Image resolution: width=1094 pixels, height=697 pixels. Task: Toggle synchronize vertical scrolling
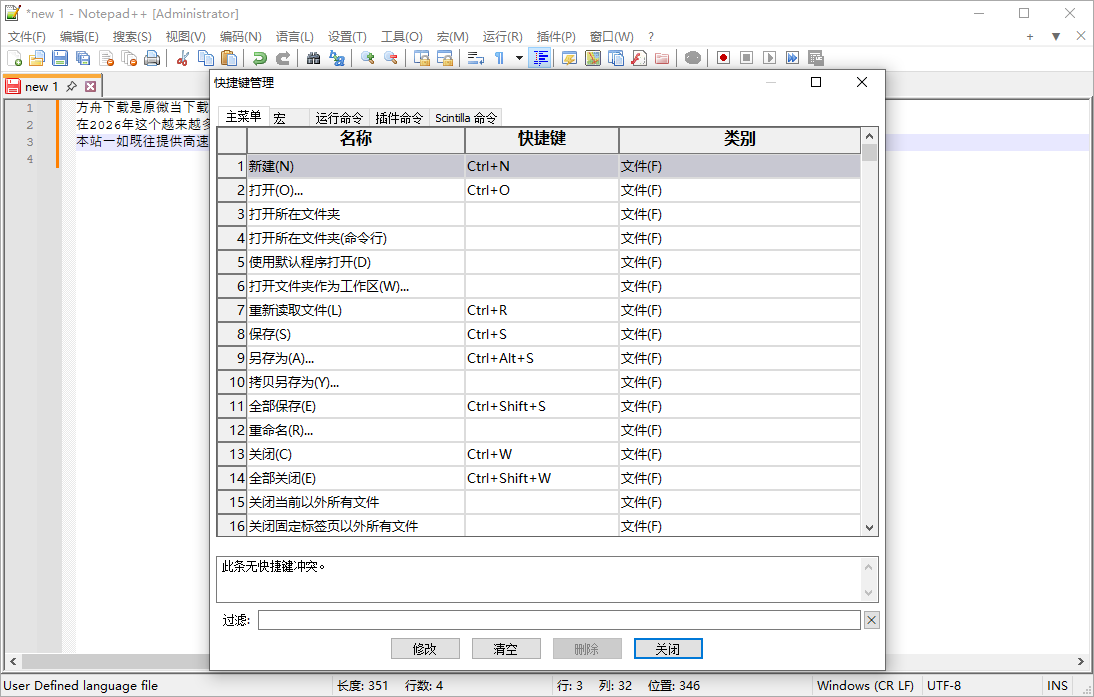pos(422,58)
